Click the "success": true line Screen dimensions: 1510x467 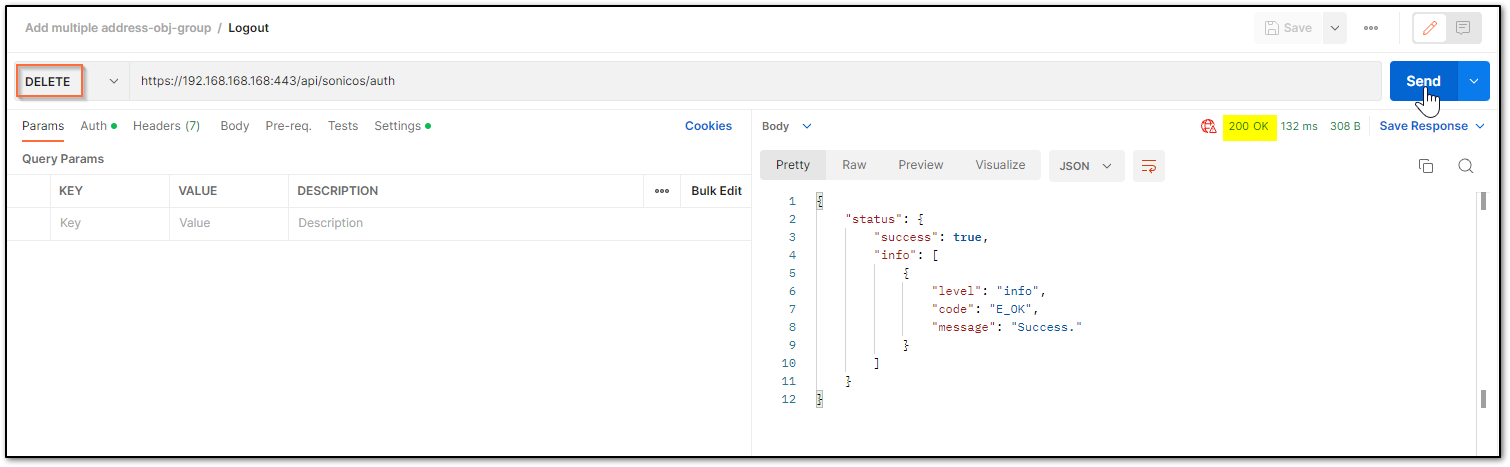pyautogui.click(x=931, y=237)
